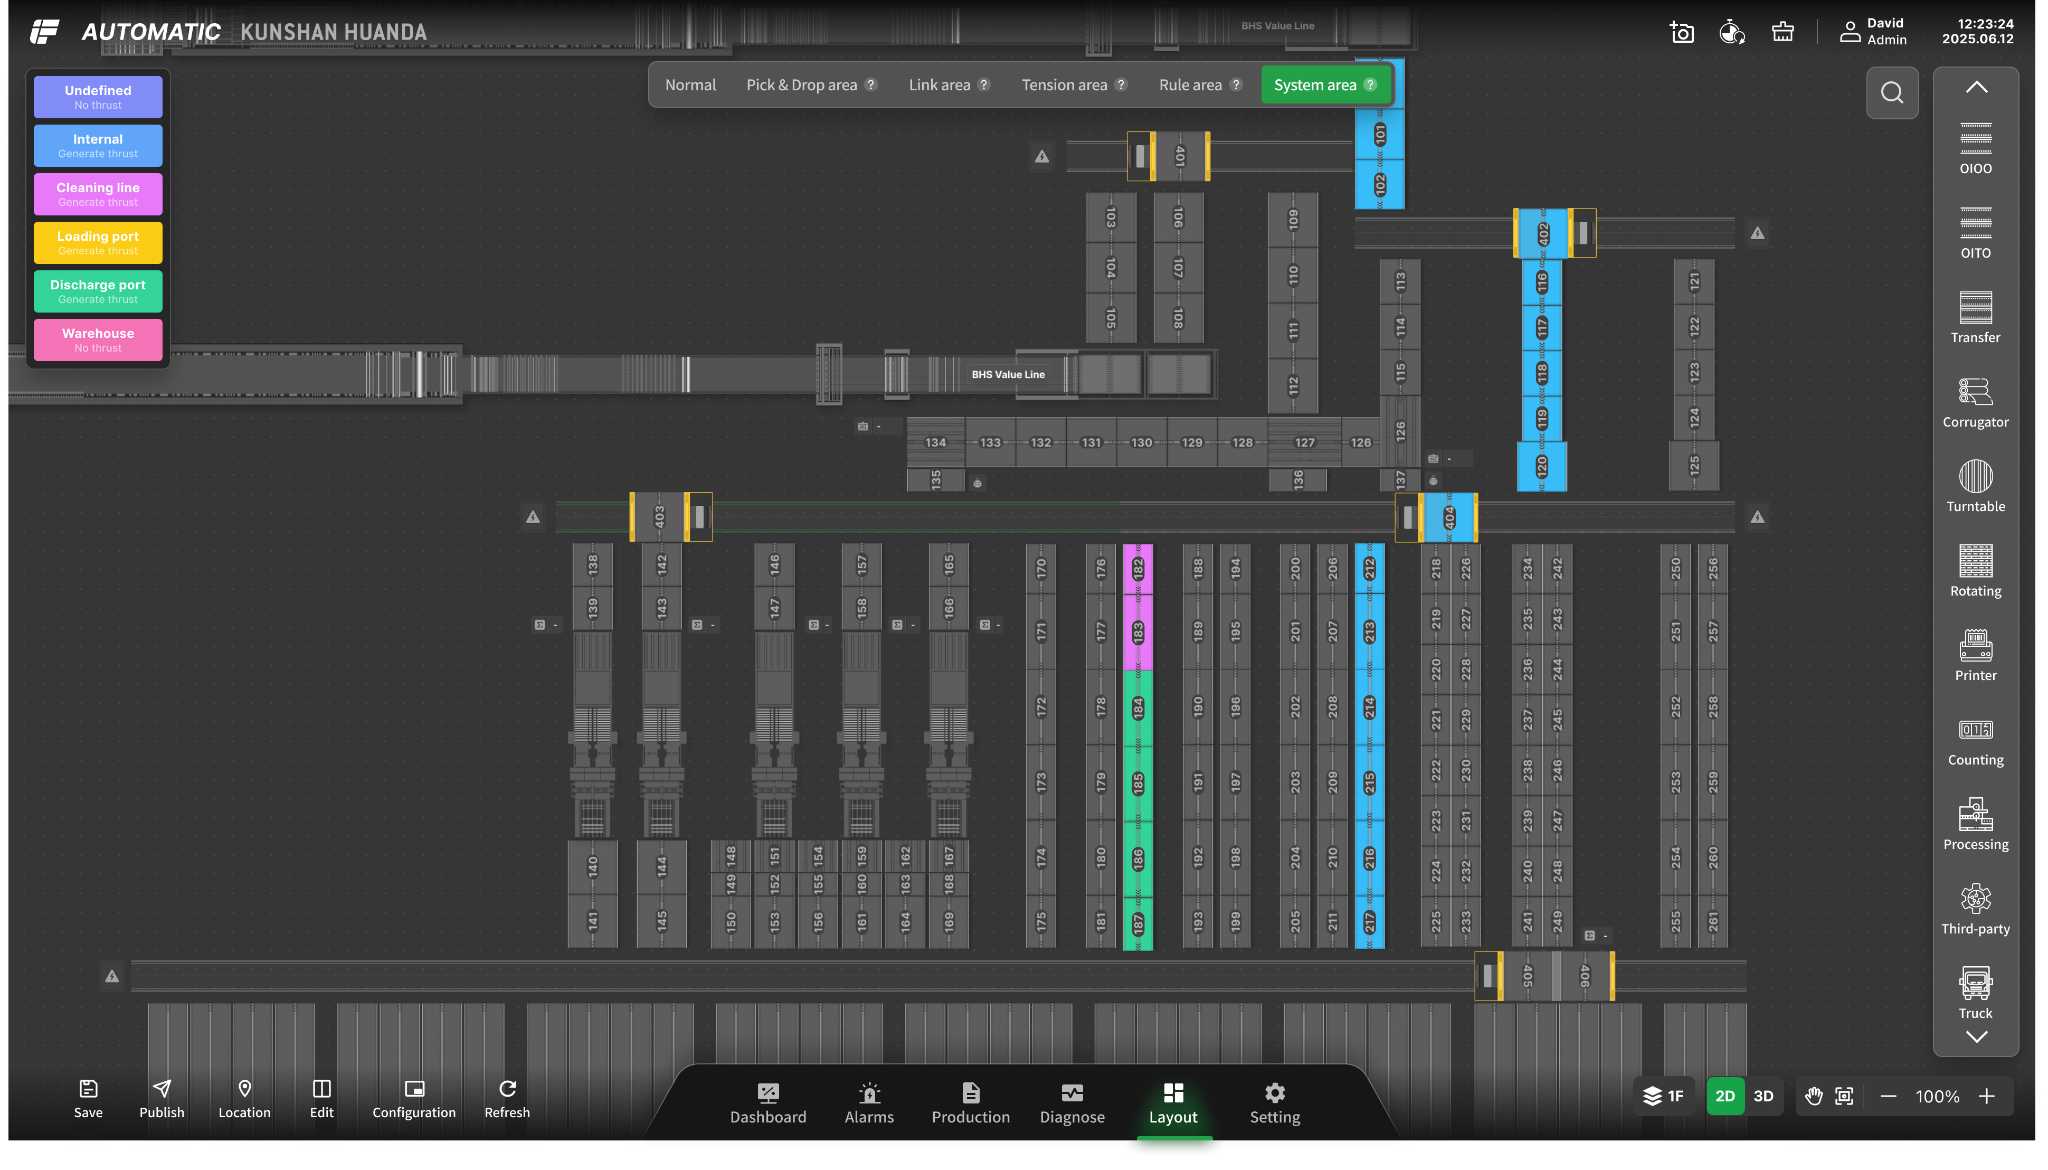Switch to 2D view mode

pos(1725,1097)
